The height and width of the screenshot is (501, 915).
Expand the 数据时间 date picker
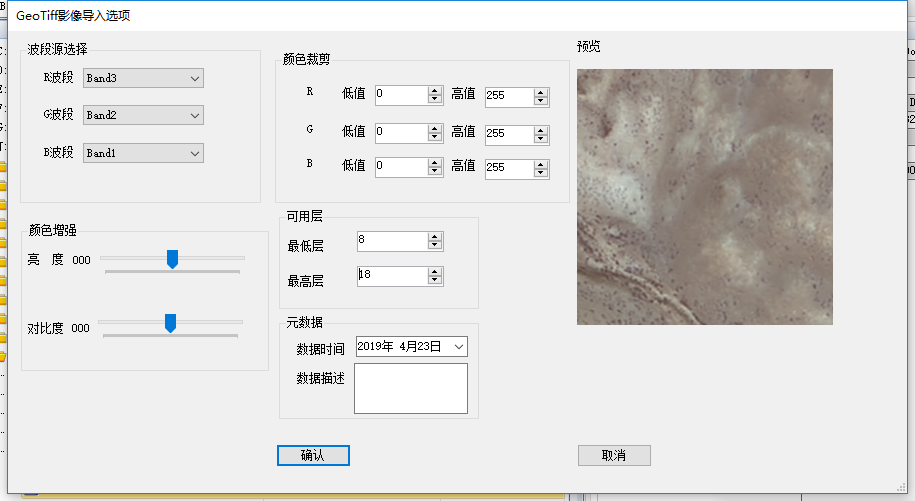tap(459, 347)
